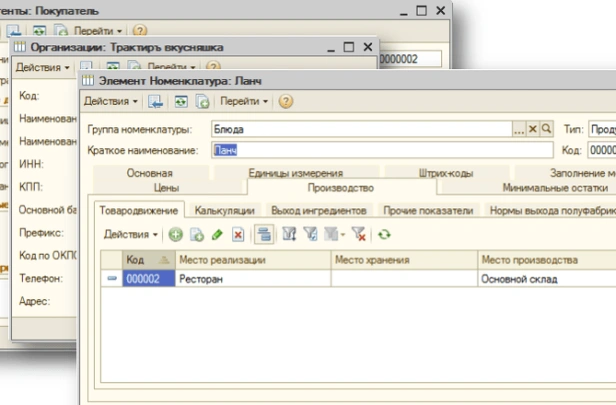Select the table row with code 000002
Image resolution: width=616 pixels, height=405 pixels.
[x=250, y=280]
